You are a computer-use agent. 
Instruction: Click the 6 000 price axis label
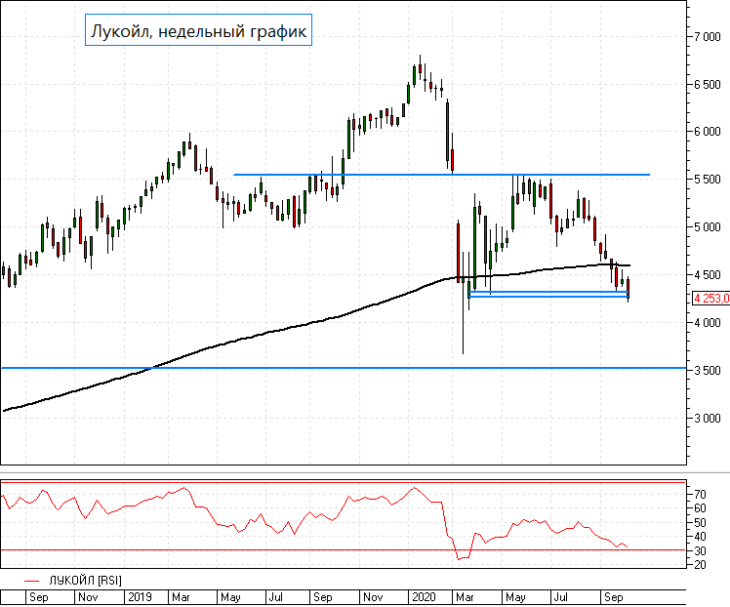pos(708,132)
